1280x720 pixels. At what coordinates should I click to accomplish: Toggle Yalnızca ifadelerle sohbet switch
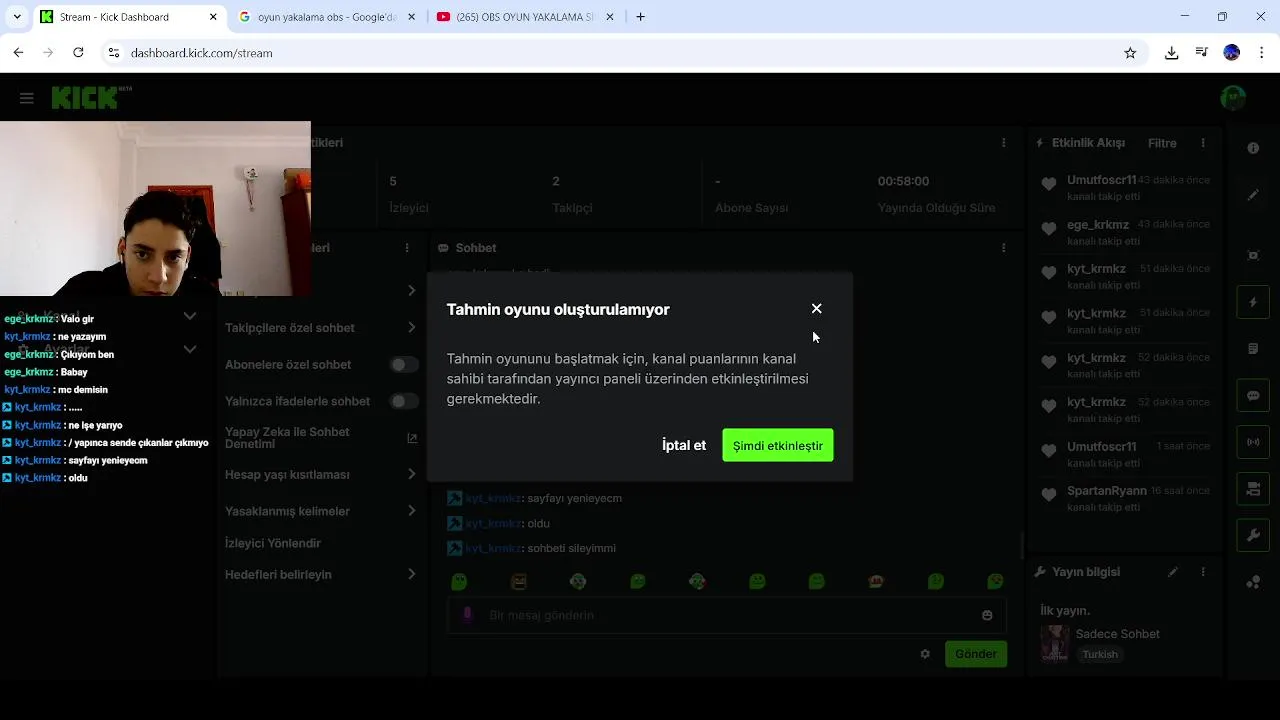403,401
